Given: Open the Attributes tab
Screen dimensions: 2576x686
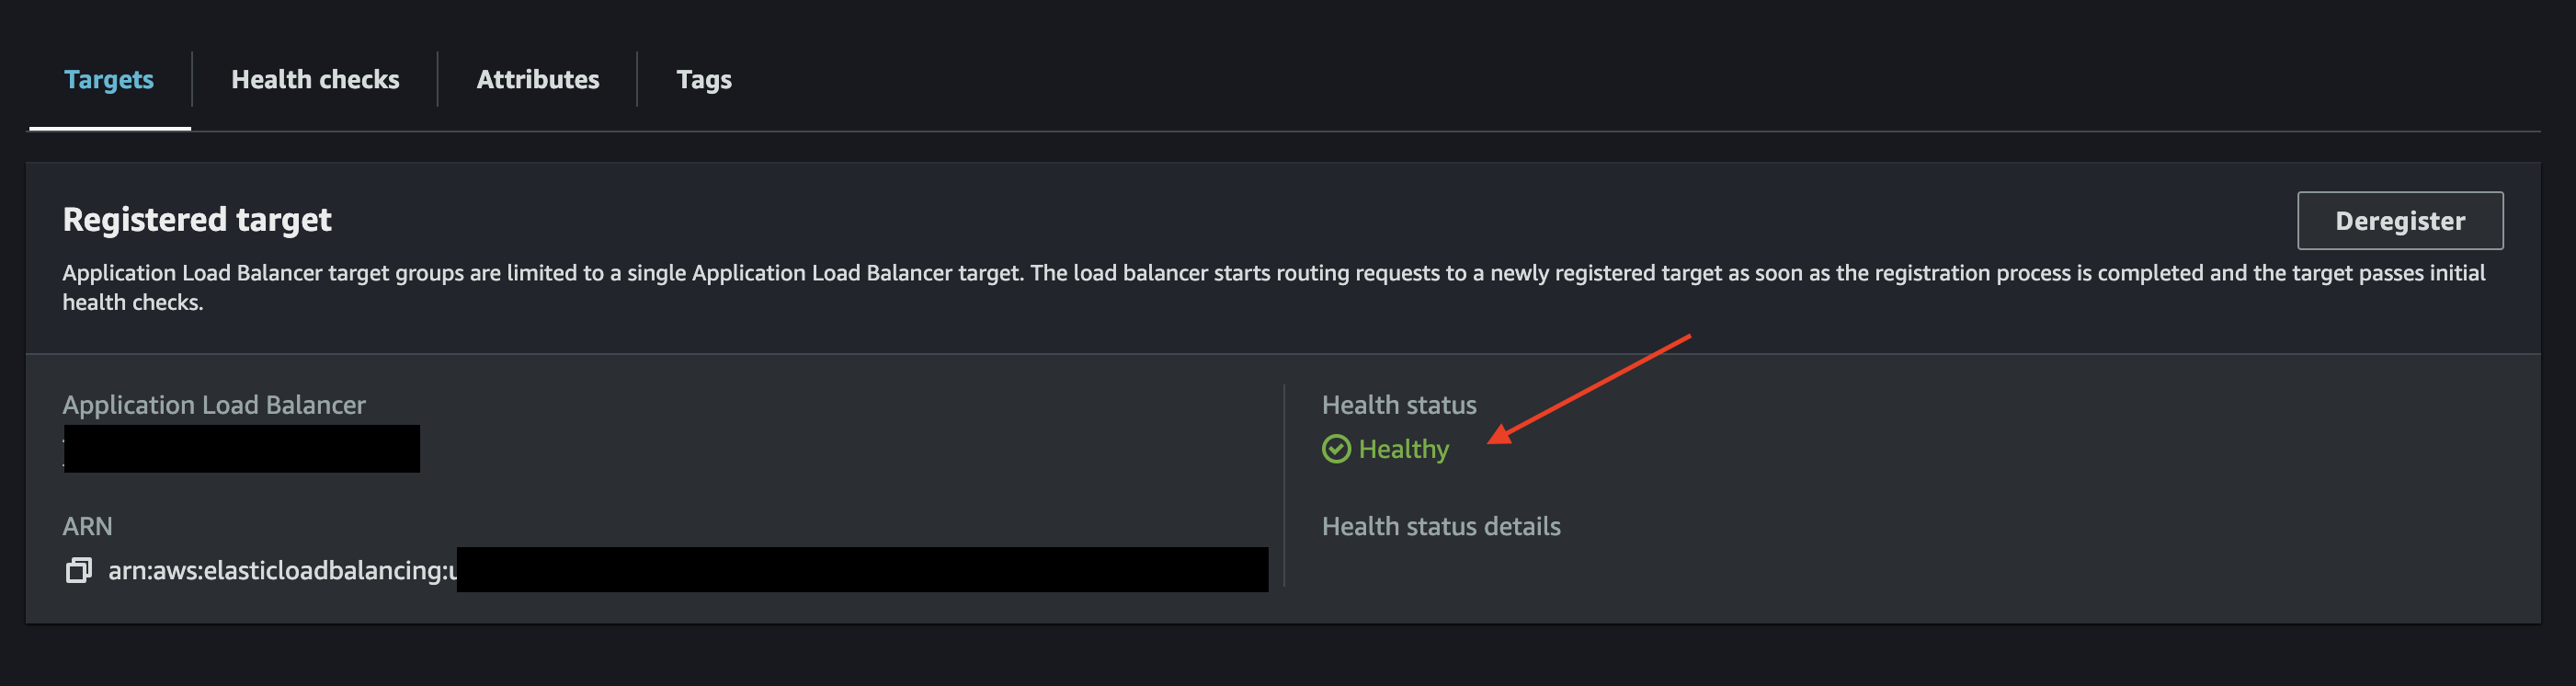Looking at the screenshot, I should pyautogui.click(x=537, y=79).
